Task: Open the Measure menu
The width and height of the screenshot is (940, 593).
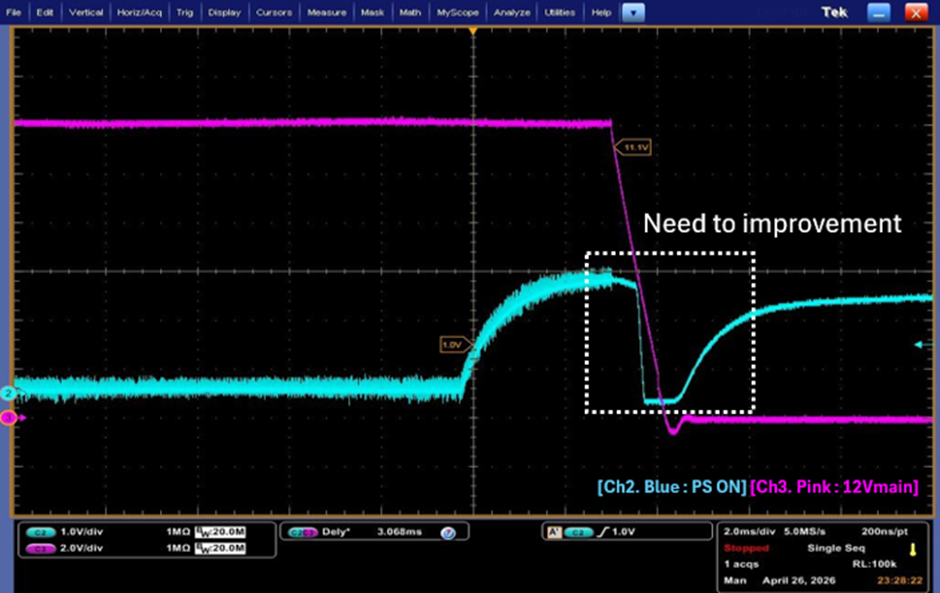Action: 327,12
